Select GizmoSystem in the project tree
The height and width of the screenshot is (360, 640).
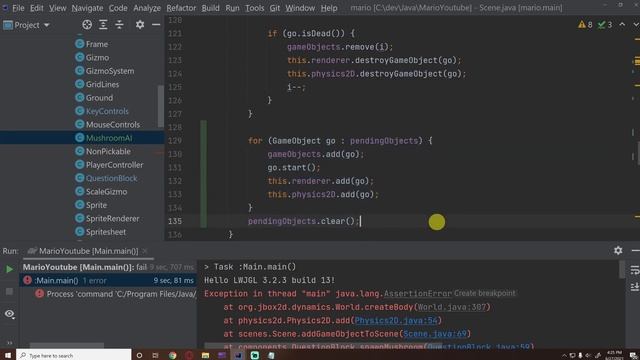110,71
